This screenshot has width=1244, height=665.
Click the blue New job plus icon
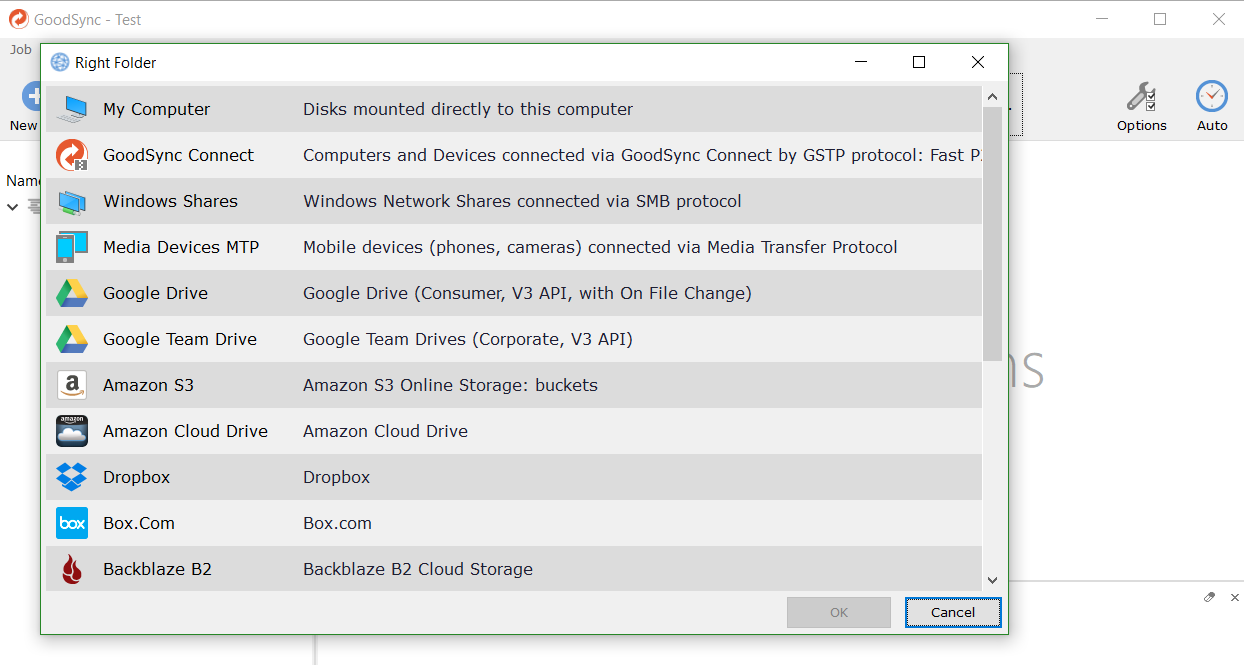(x=30, y=97)
